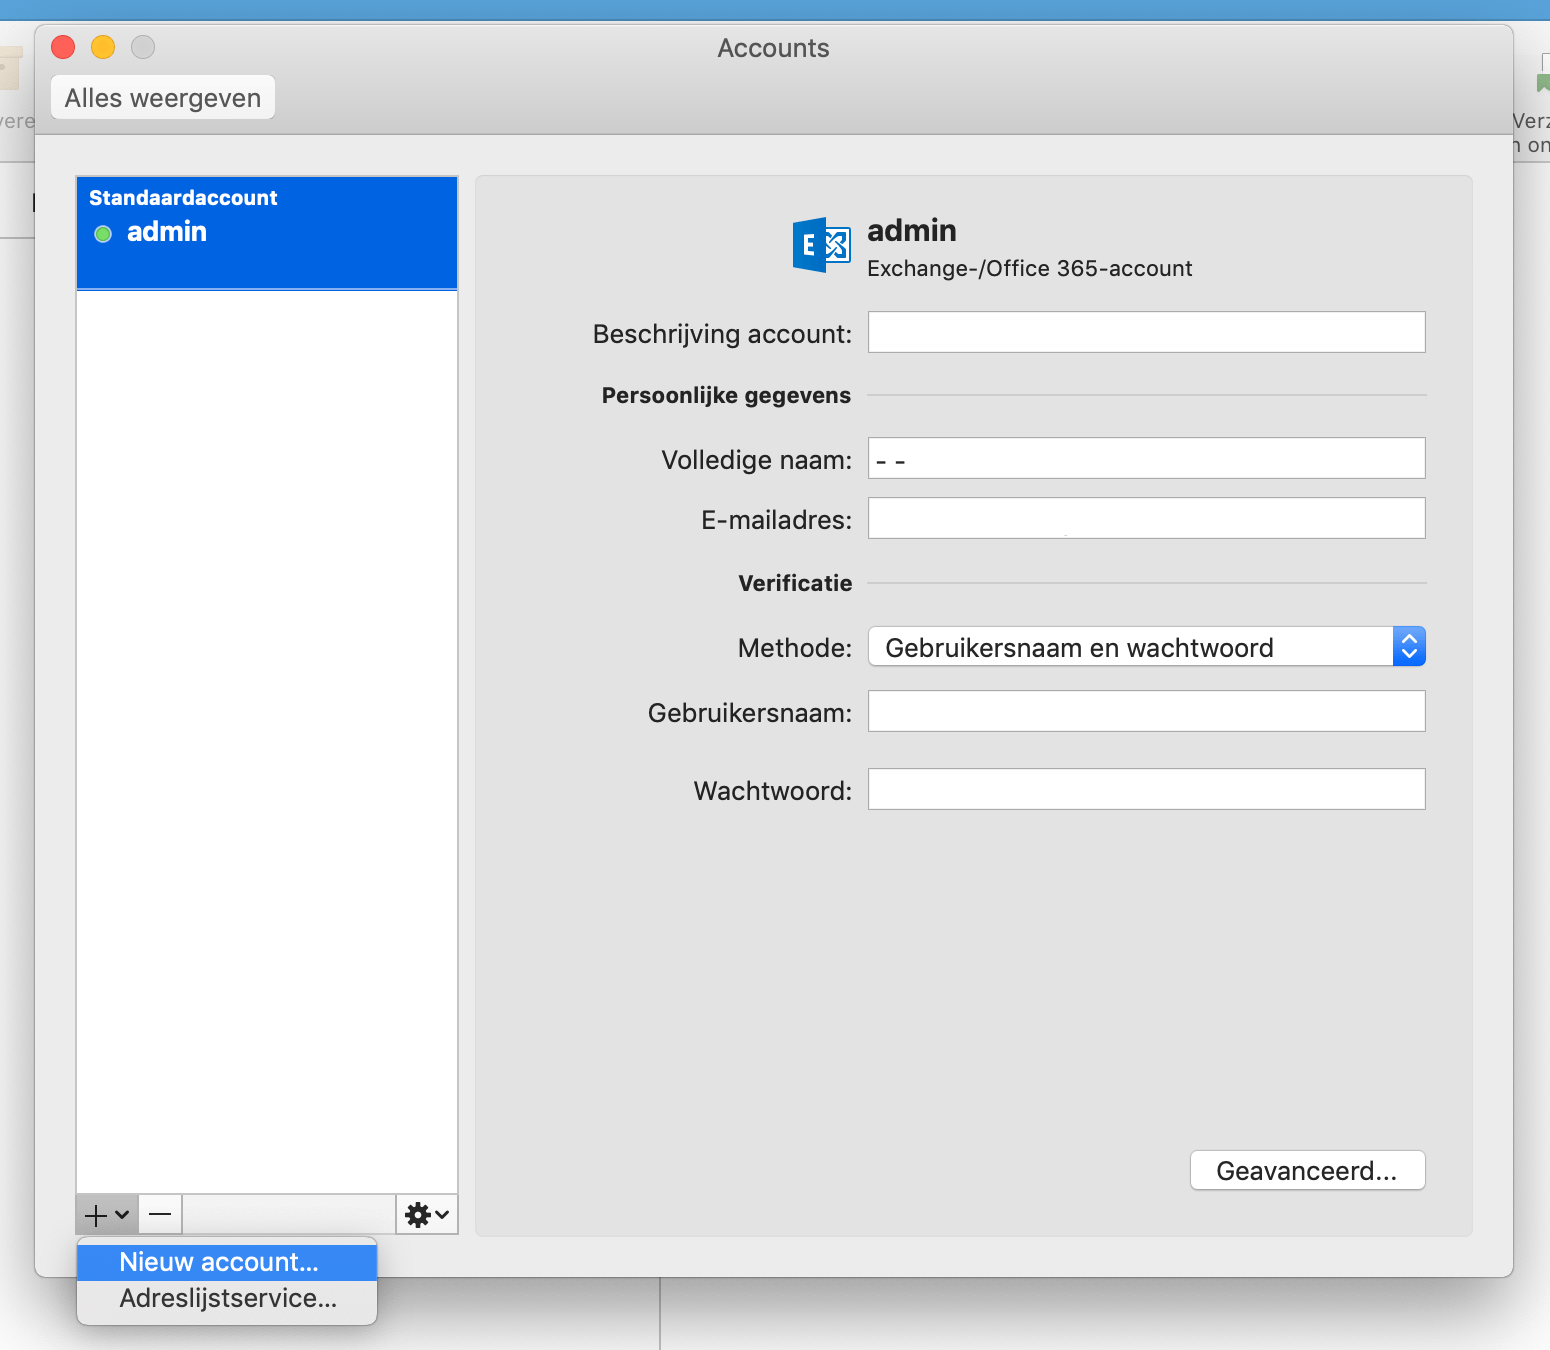The height and width of the screenshot is (1350, 1550).
Task: Open the Methode verification dropdown
Action: [x=1130, y=647]
